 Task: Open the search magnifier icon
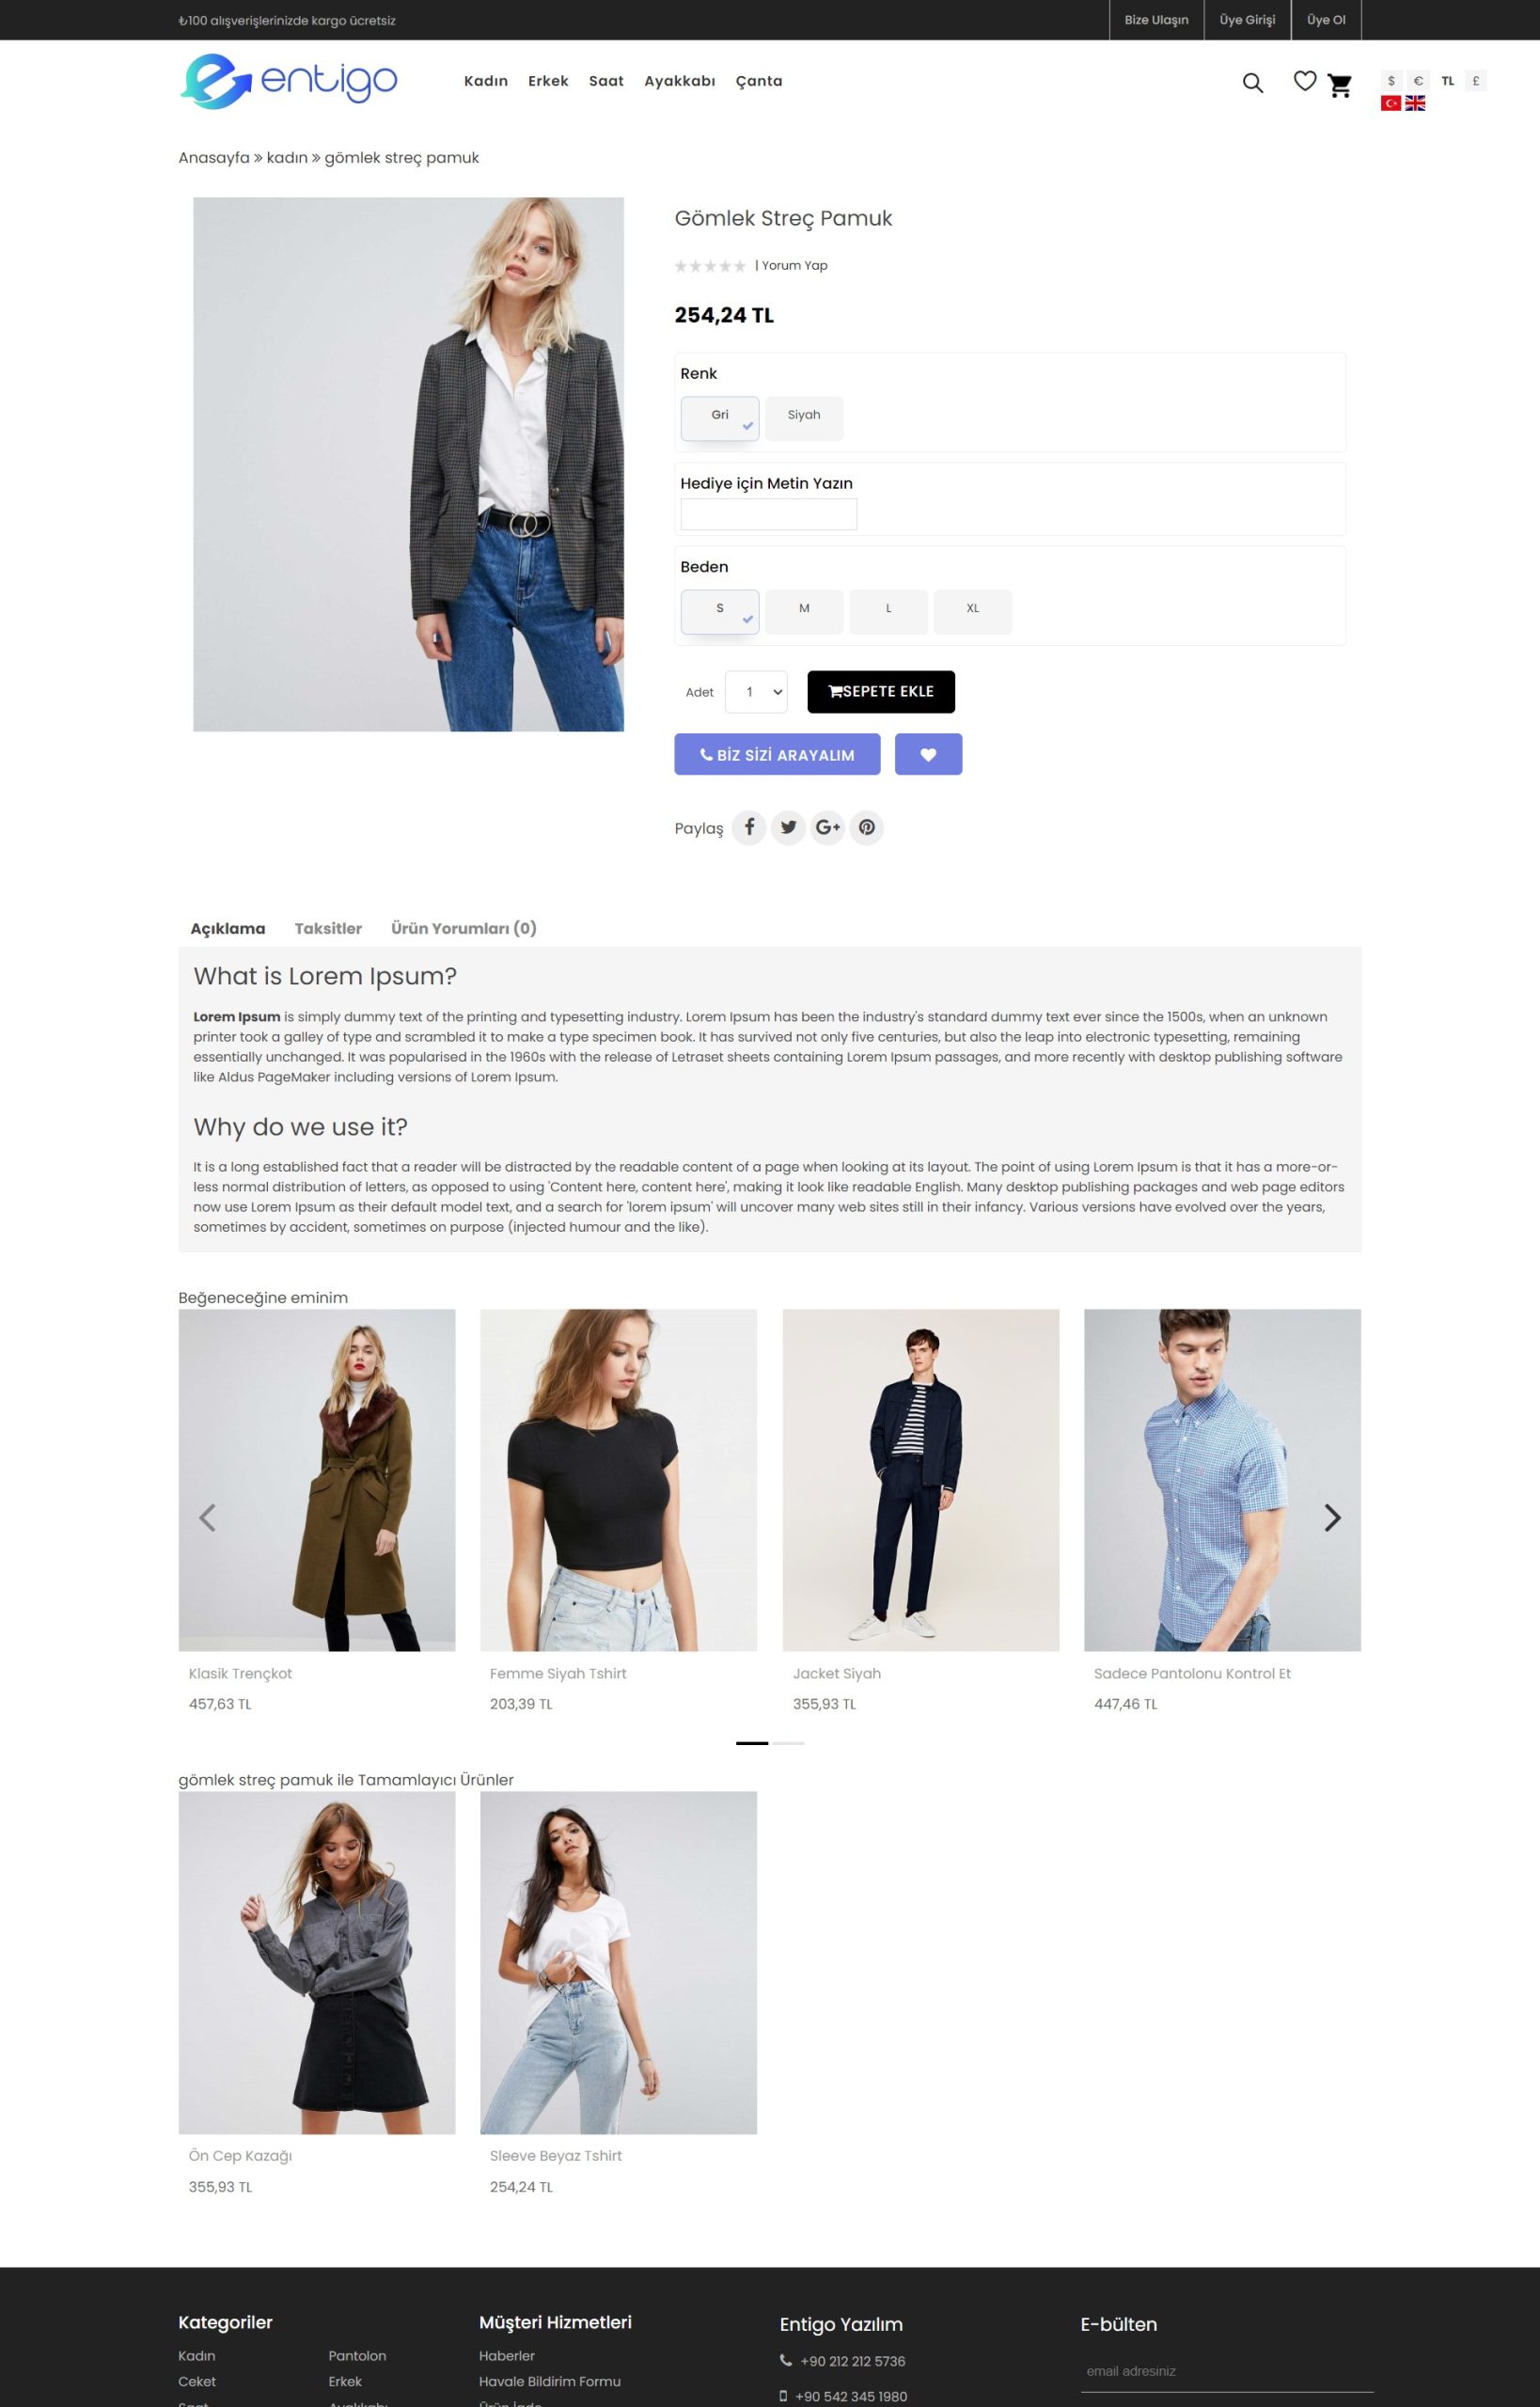[x=1252, y=83]
